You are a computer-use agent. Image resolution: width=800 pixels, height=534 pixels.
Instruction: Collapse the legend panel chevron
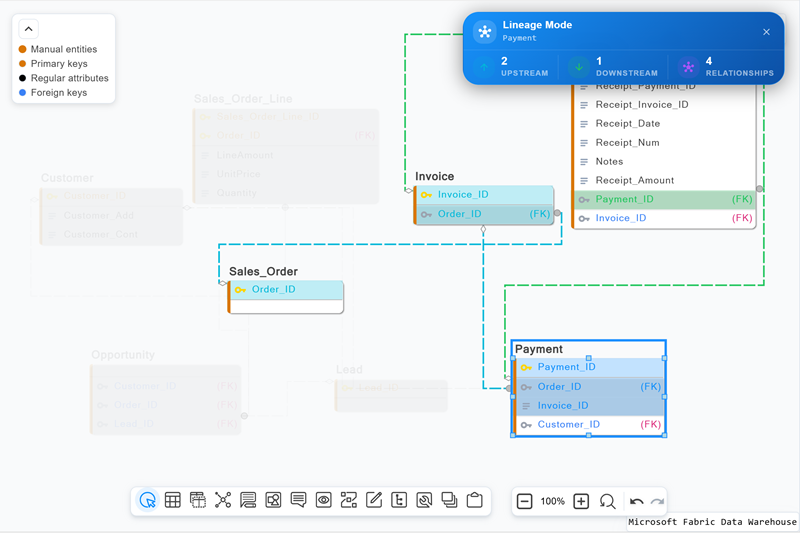click(x=29, y=29)
